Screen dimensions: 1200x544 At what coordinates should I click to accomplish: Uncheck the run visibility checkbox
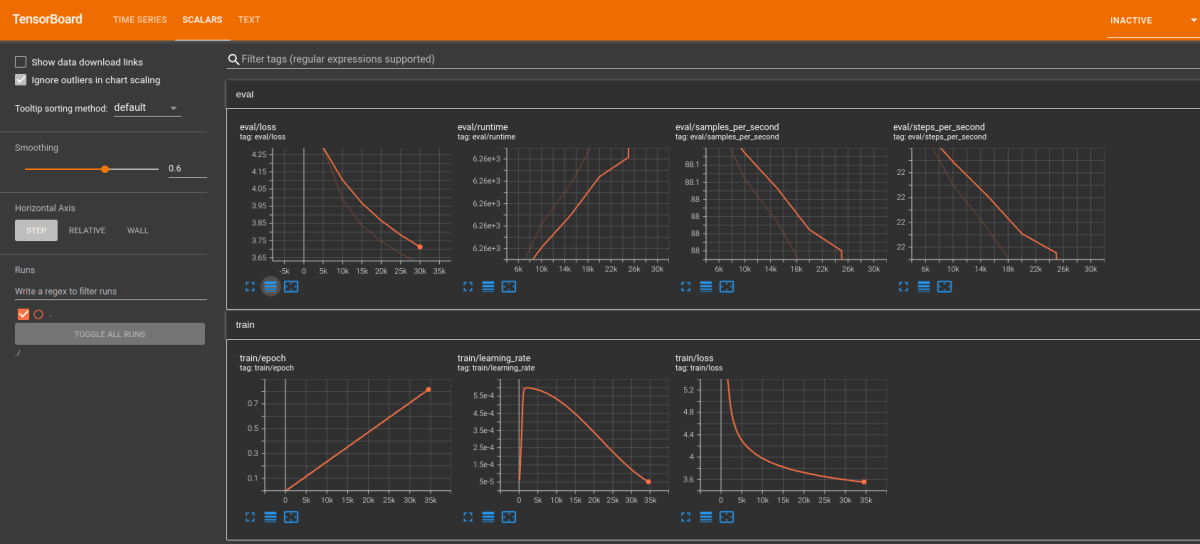click(x=24, y=314)
